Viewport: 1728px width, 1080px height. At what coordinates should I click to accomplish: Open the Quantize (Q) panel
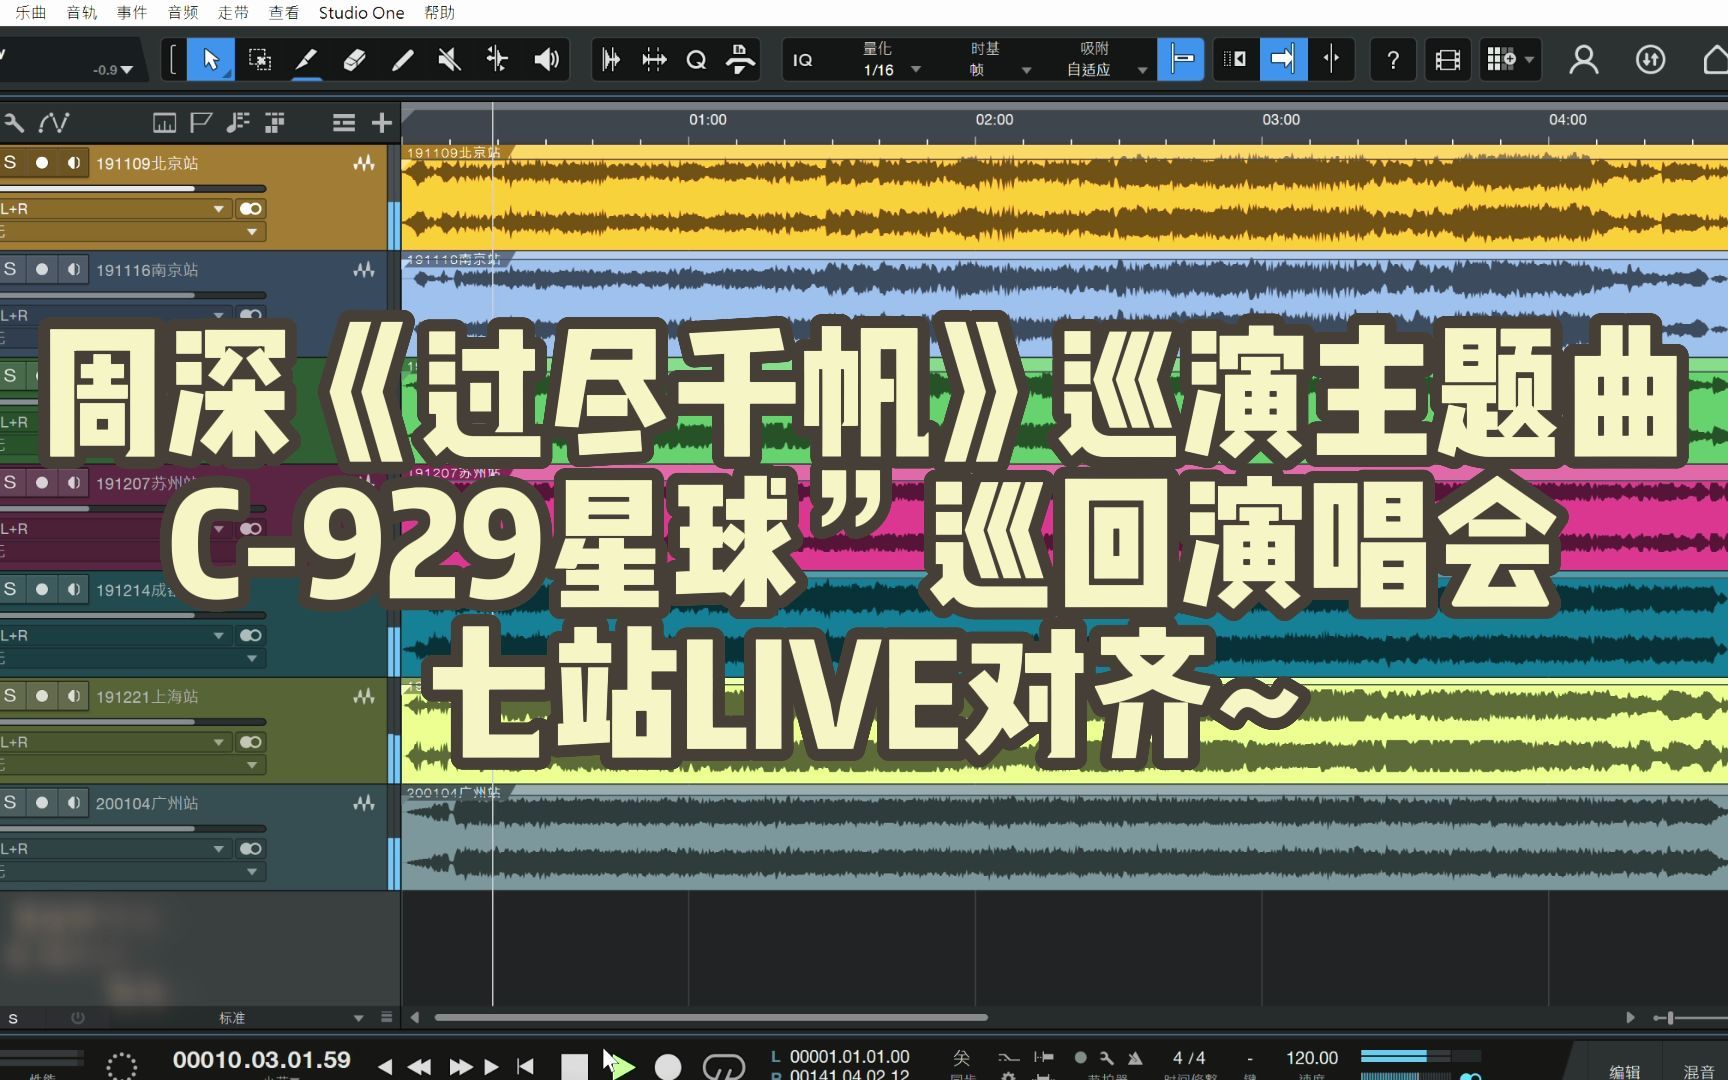(696, 60)
